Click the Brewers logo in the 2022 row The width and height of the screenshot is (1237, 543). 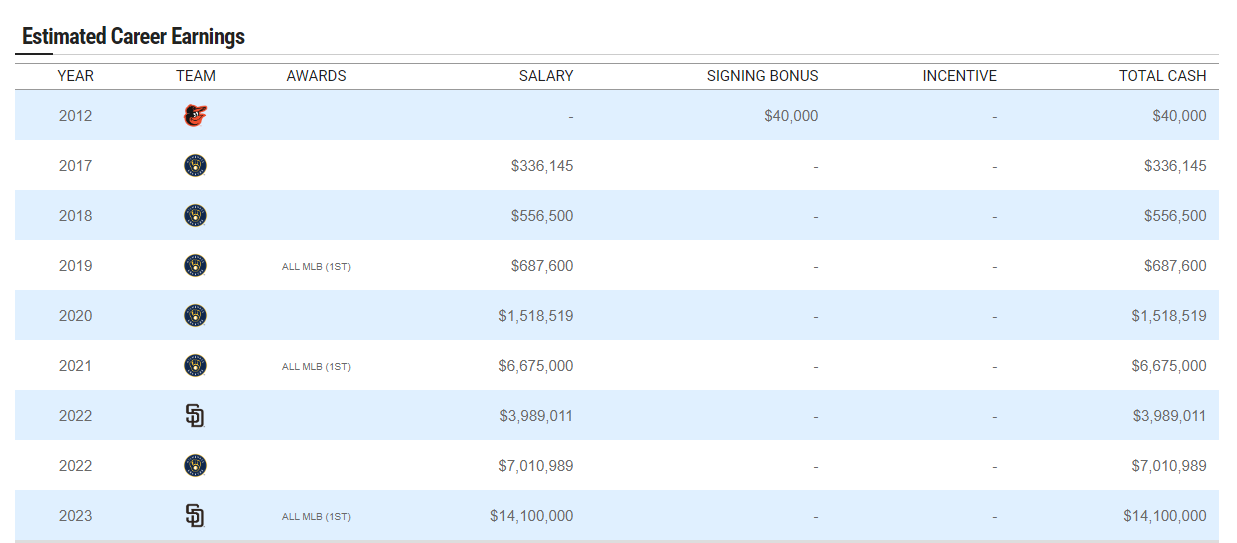pos(195,466)
